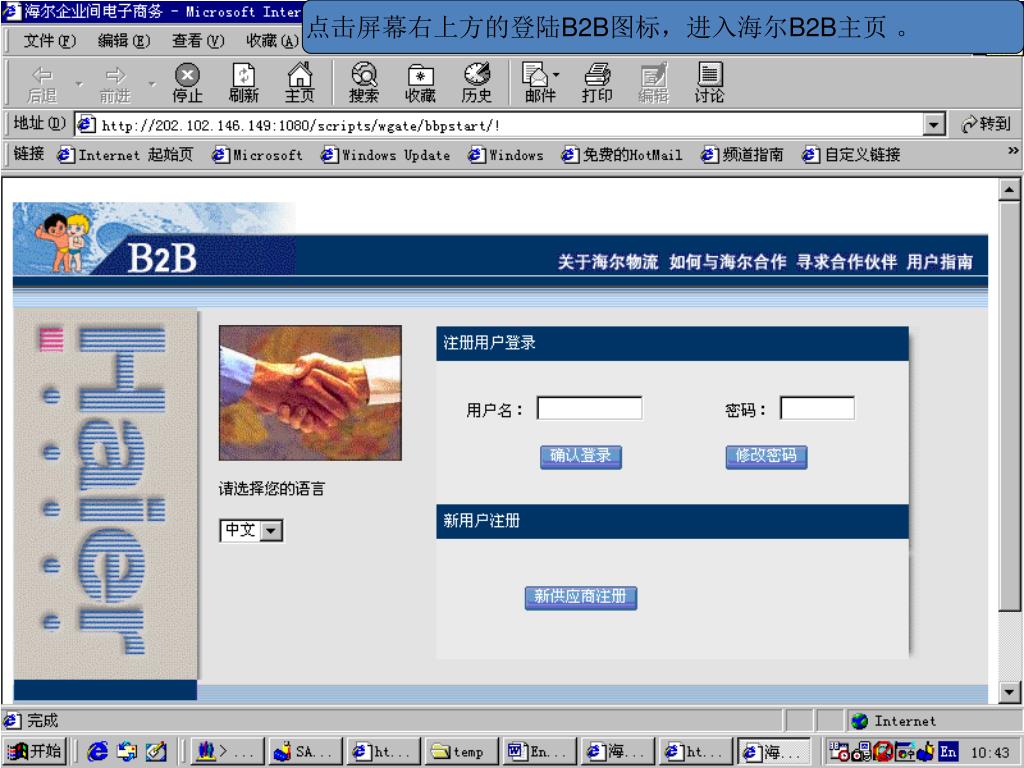Click the B2B logo with Haier kids

(x=154, y=239)
